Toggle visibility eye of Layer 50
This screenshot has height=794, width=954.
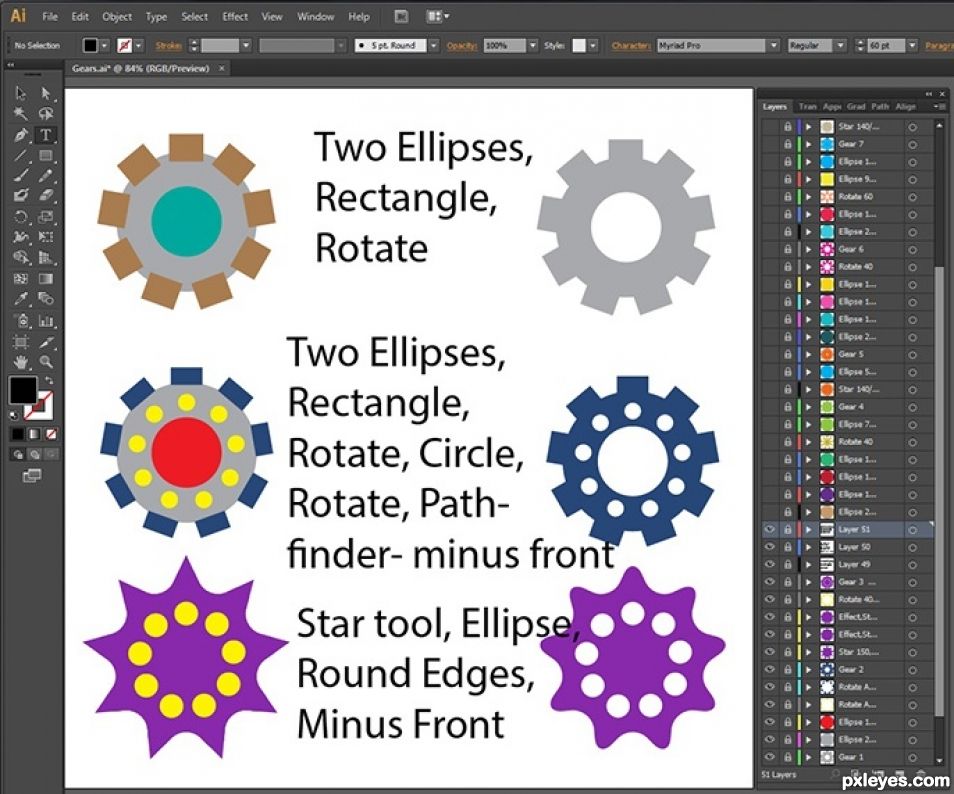click(x=770, y=547)
